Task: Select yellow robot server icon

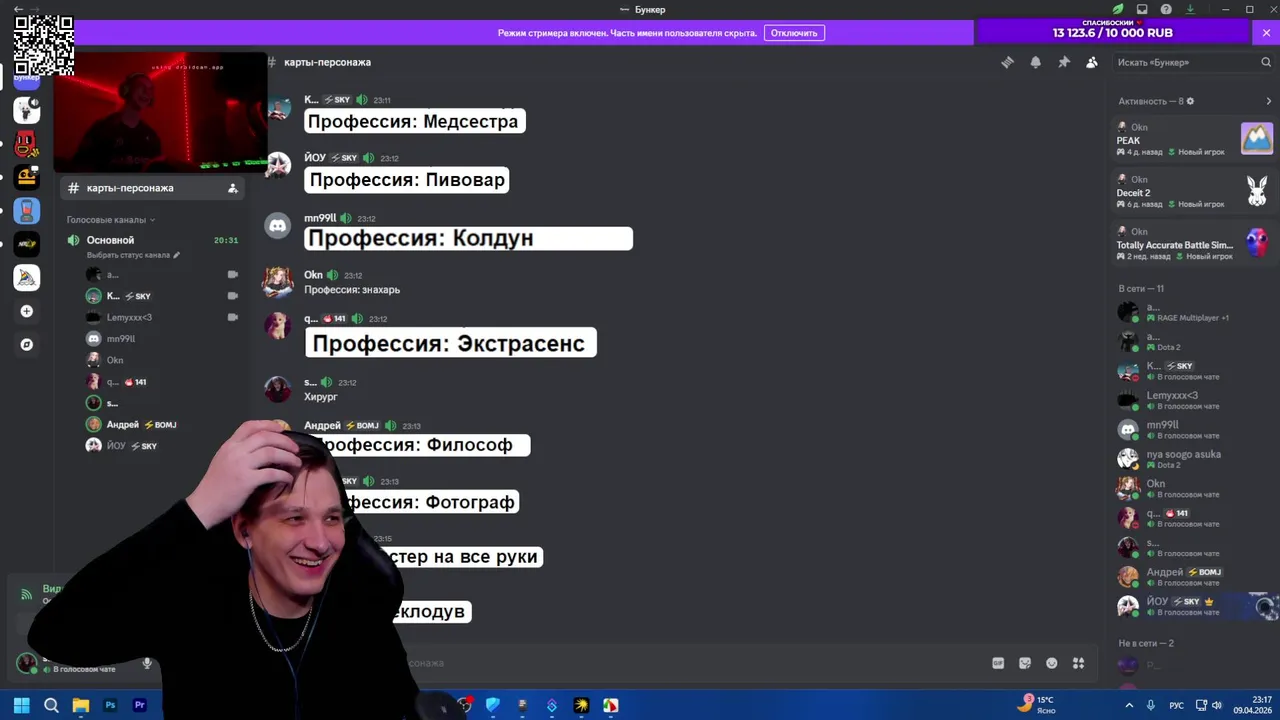Action: pyautogui.click(x=27, y=177)
